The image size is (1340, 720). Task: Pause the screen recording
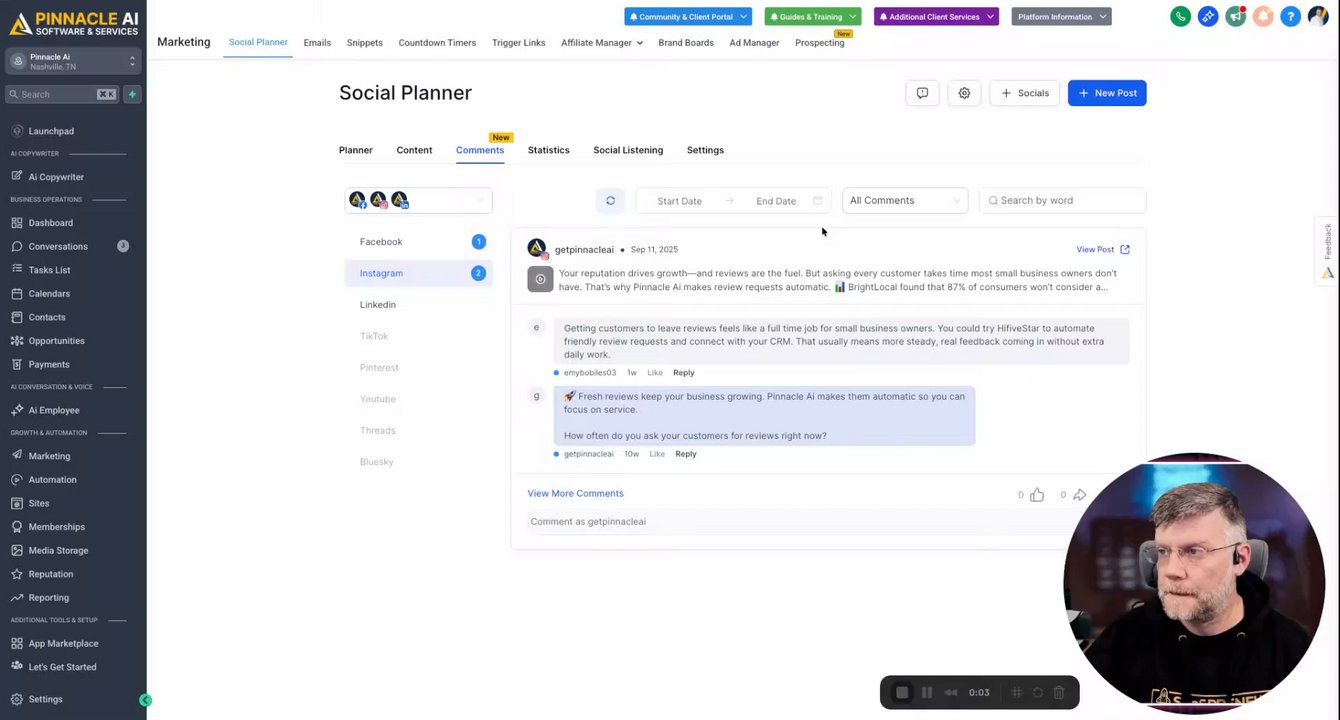927,692
